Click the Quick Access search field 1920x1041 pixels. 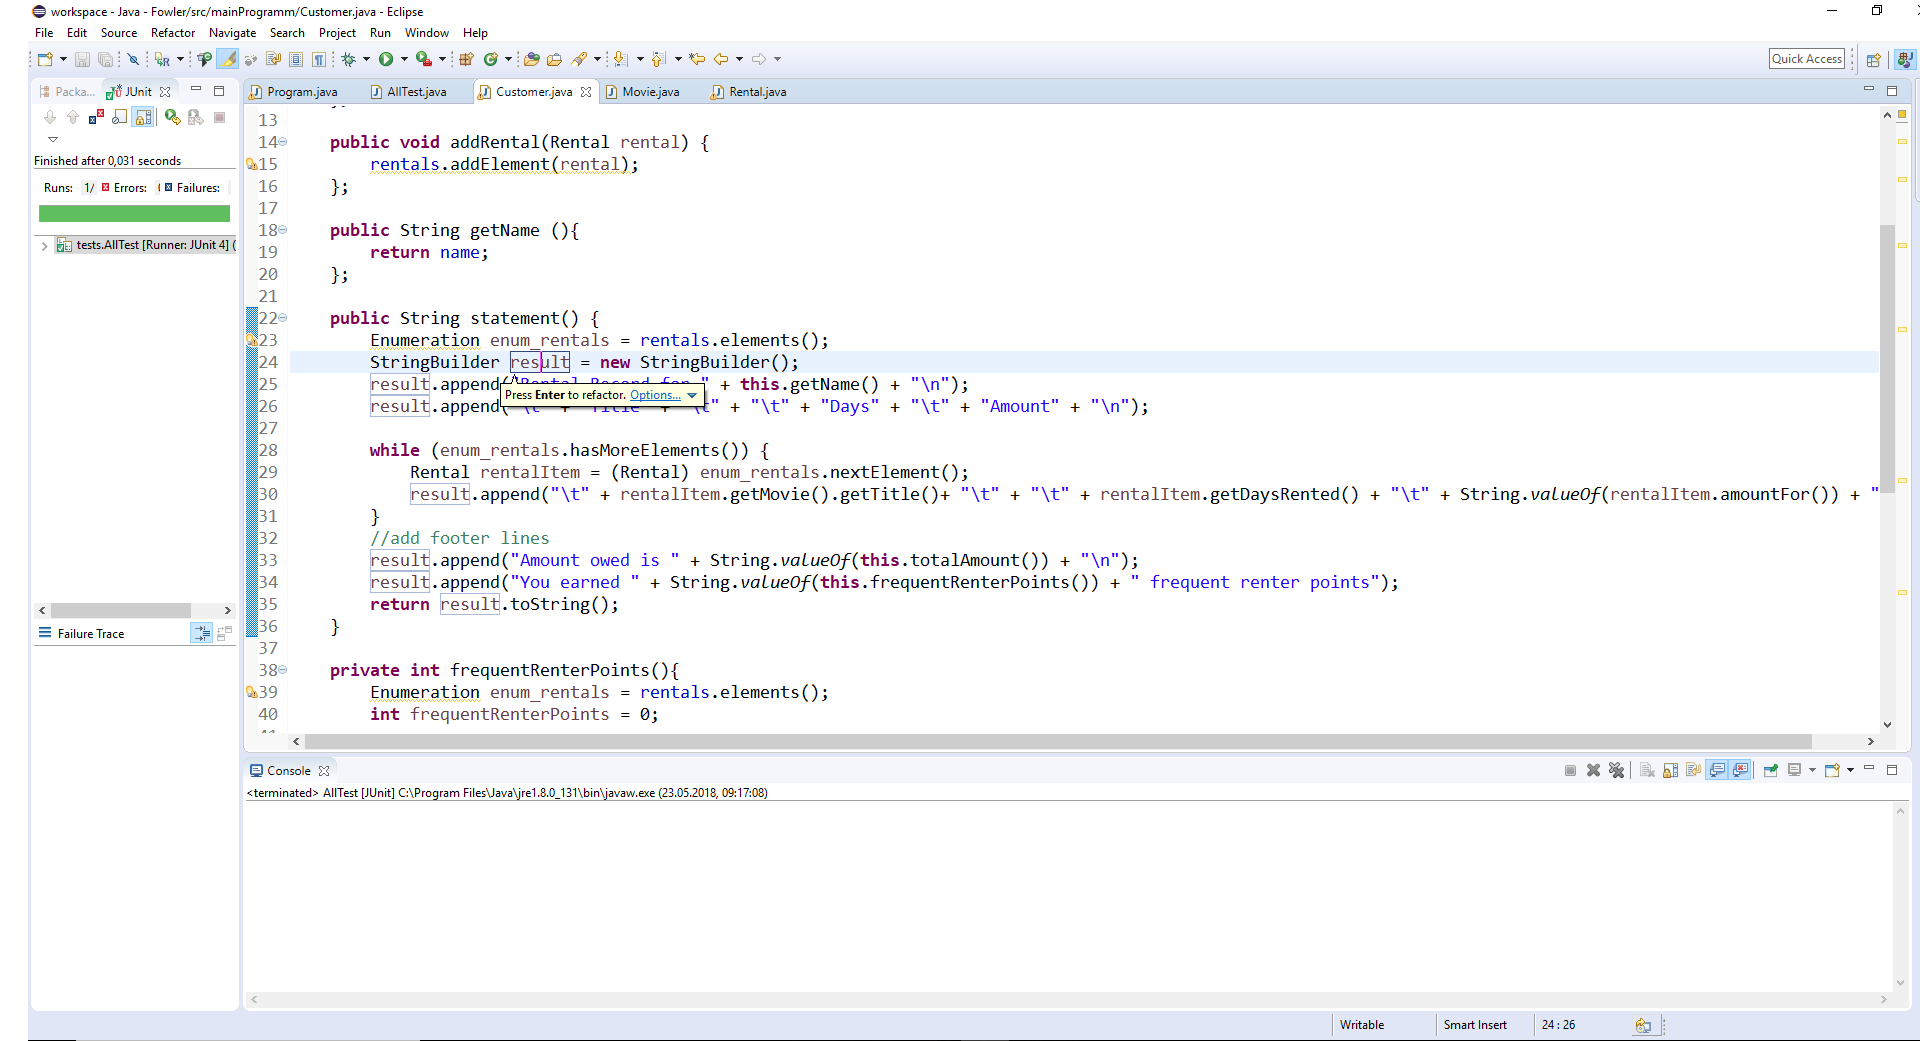tap(1806, 59)
